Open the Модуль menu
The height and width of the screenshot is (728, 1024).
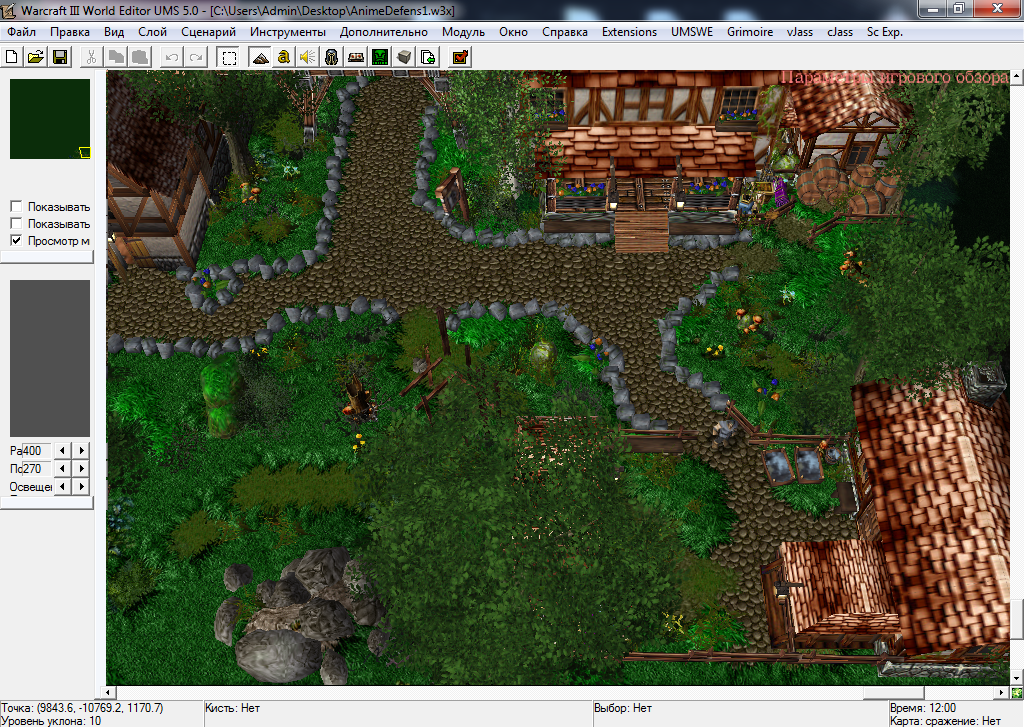(463, 32)
